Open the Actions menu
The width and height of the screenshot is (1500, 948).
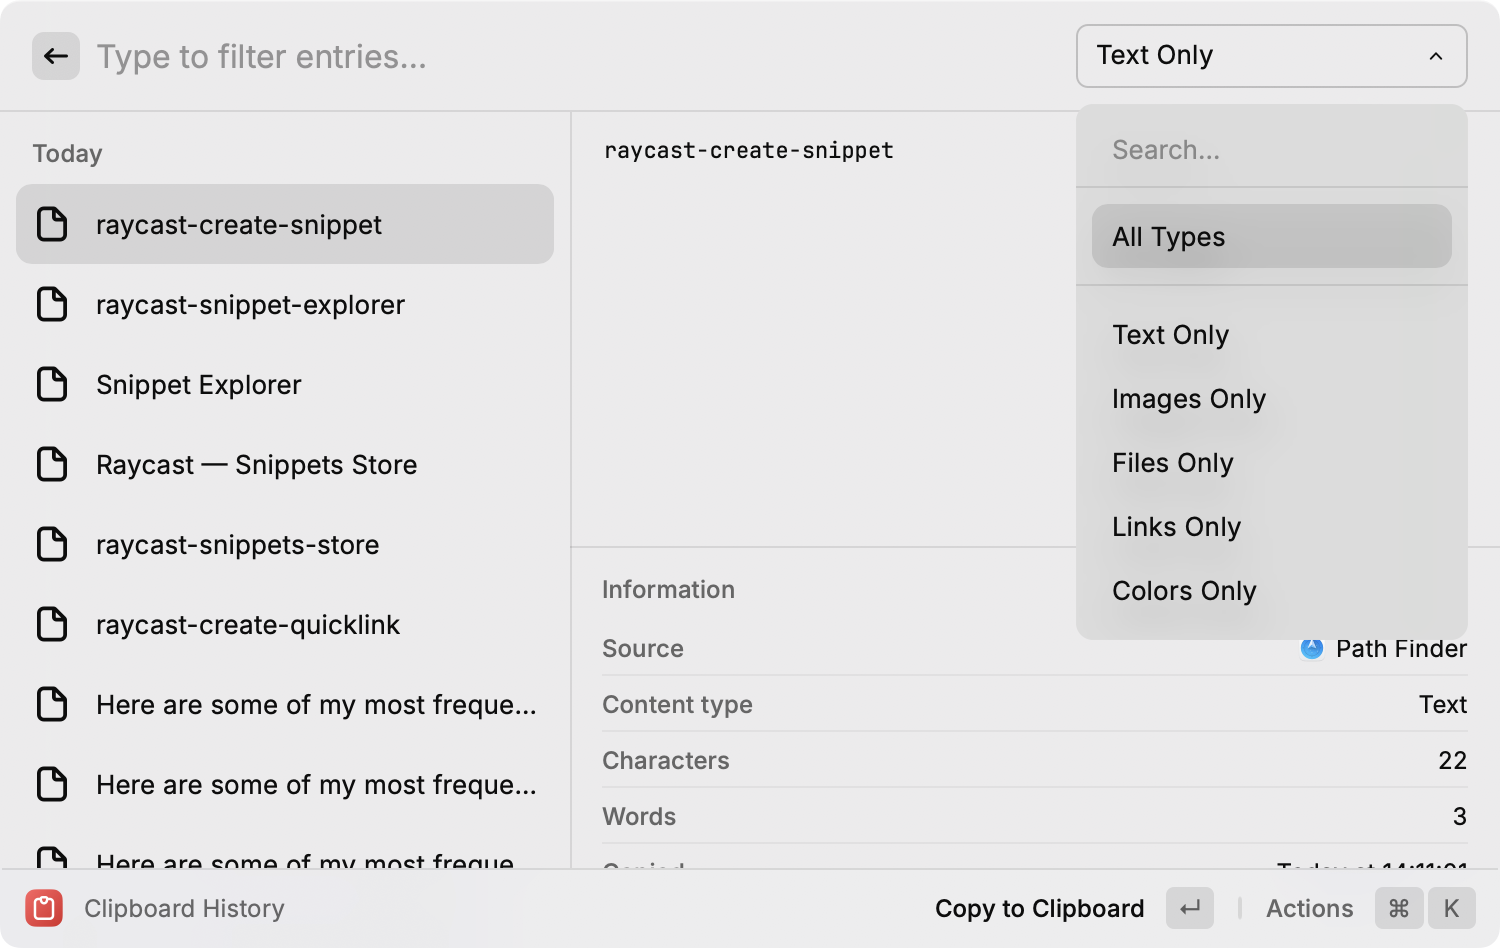click(x=1309, y=908)
